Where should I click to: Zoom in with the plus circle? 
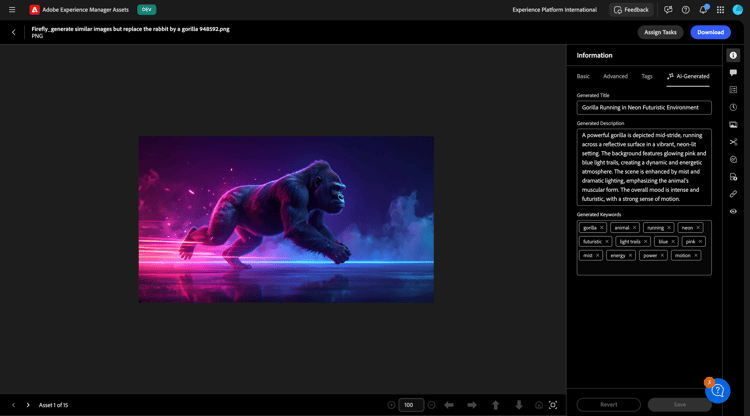[x=391, y=405]
